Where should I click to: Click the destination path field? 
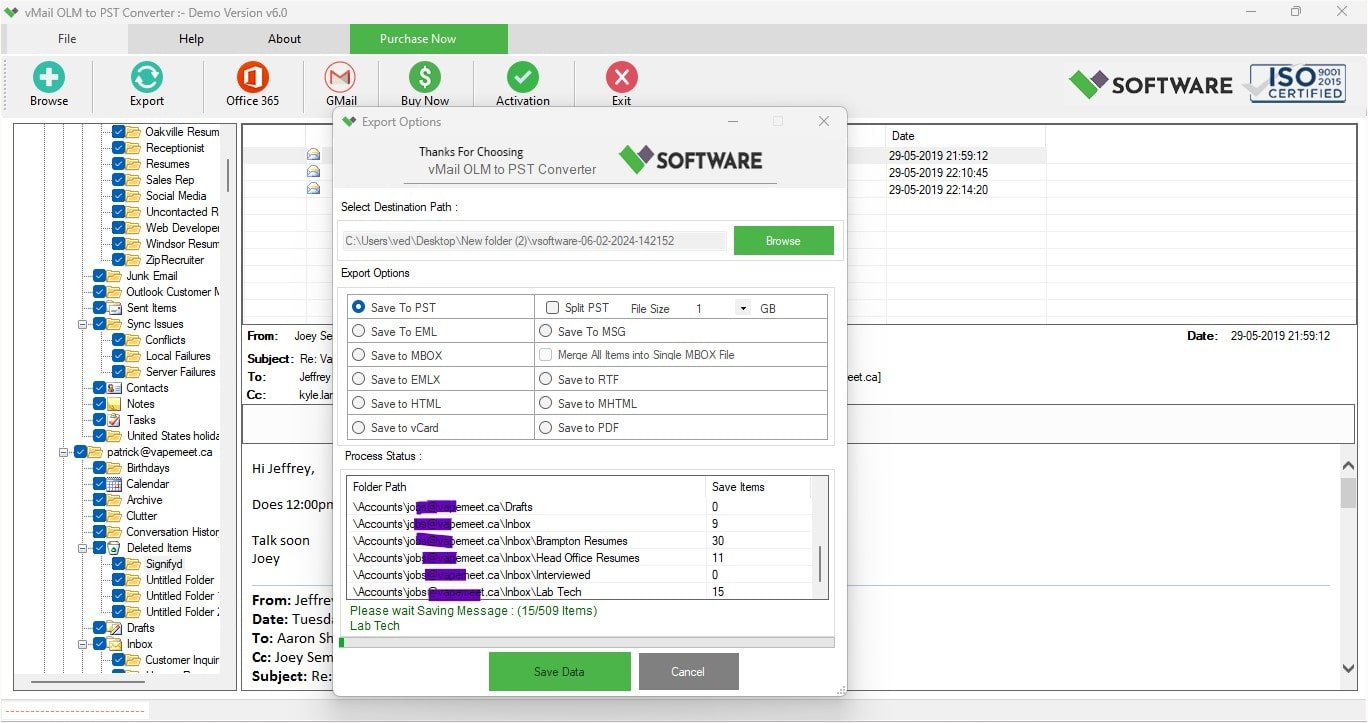(535, 240)
